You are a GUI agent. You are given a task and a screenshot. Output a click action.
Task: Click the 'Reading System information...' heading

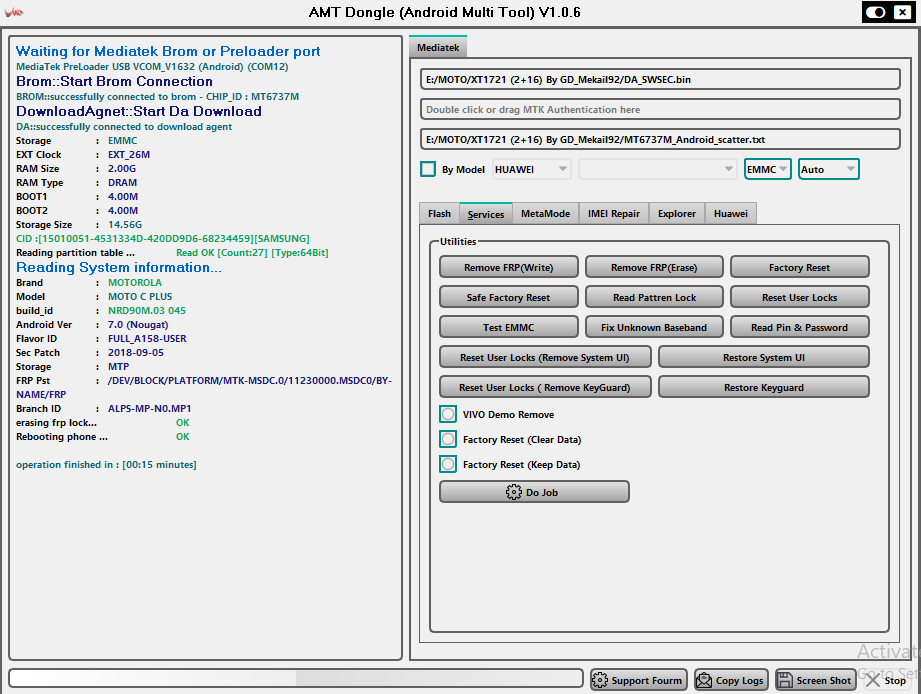pos(119,267)
